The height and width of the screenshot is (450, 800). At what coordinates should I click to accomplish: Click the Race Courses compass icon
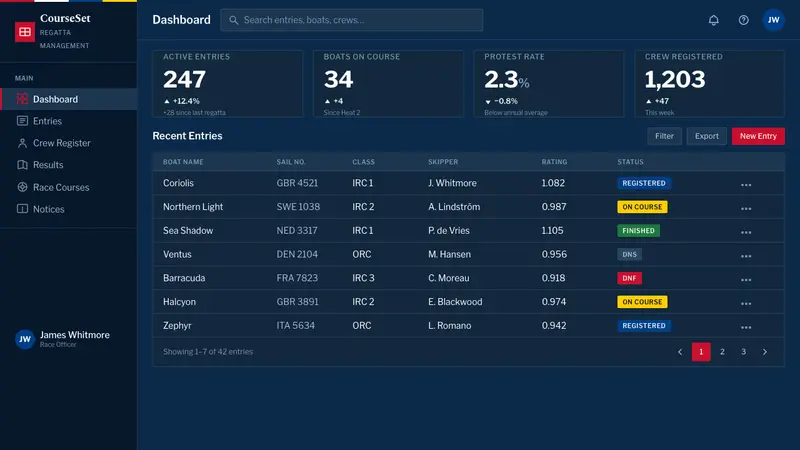tap(22, 187)
